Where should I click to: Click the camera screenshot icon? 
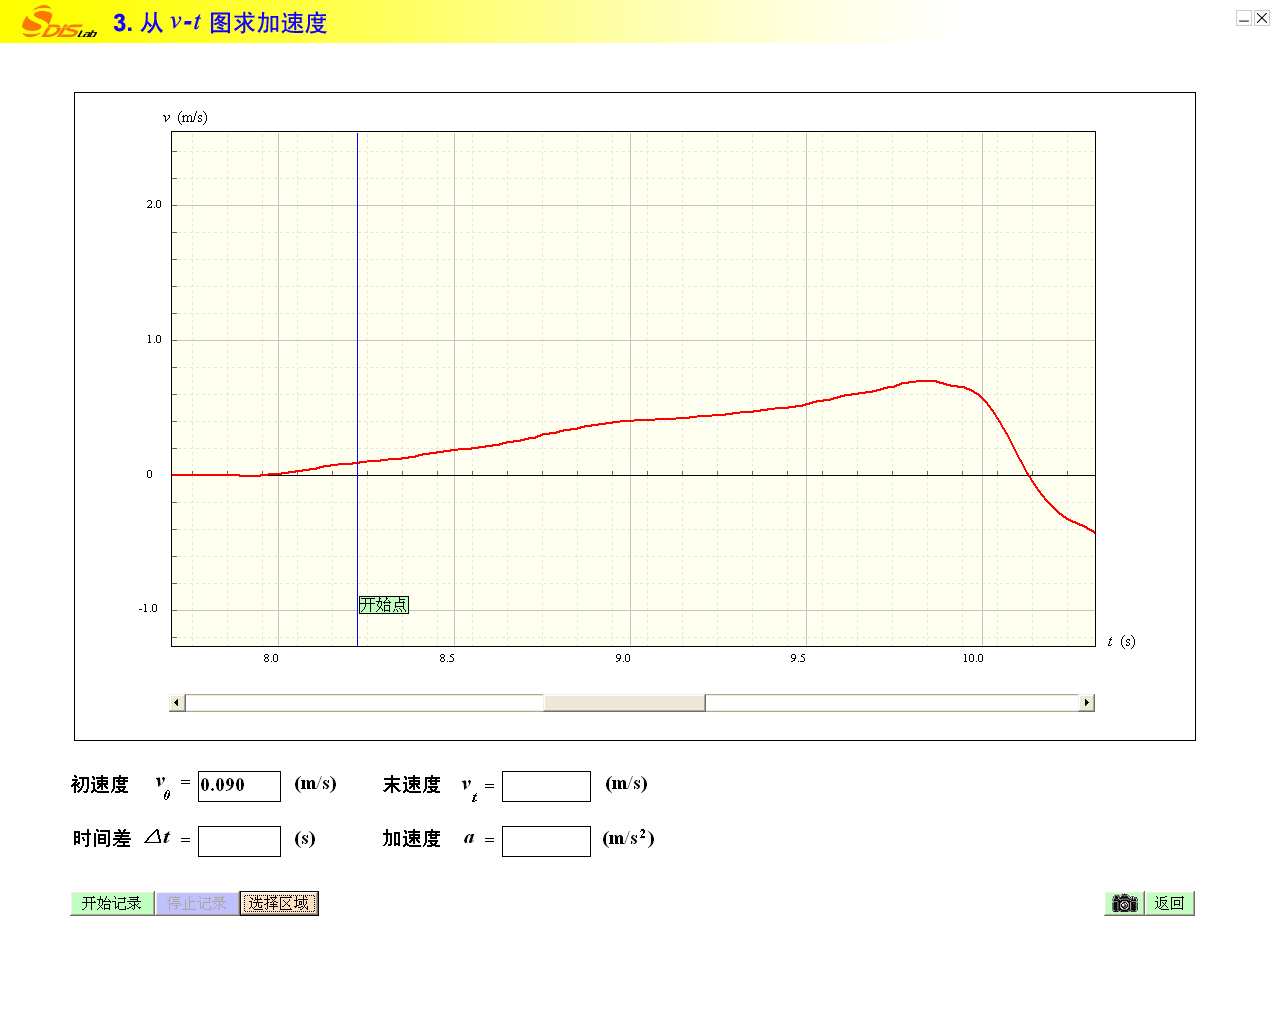pos(1125,903)
